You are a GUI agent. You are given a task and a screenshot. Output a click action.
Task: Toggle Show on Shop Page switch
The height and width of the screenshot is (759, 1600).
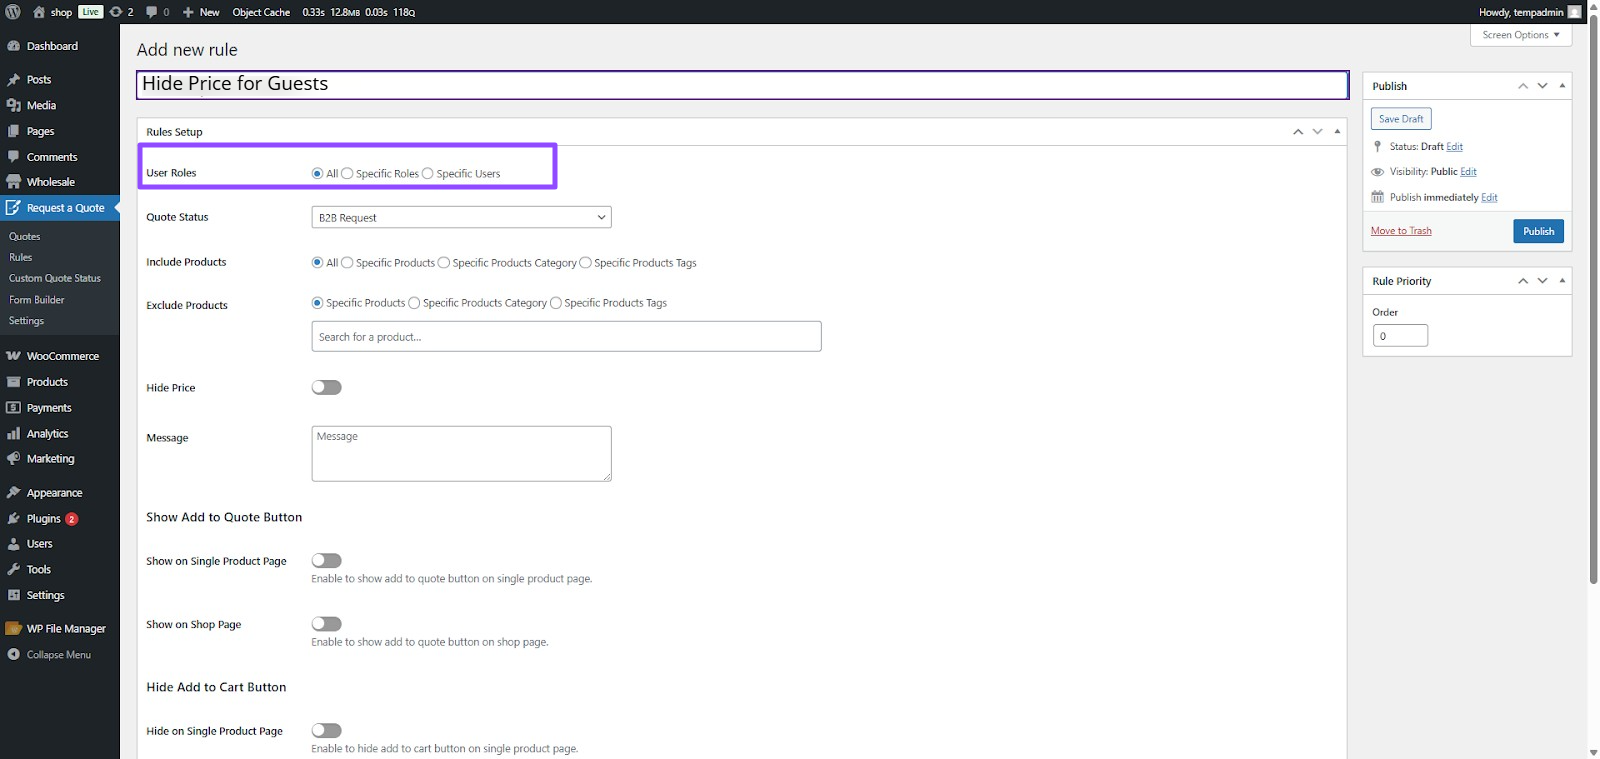point(327,624)
